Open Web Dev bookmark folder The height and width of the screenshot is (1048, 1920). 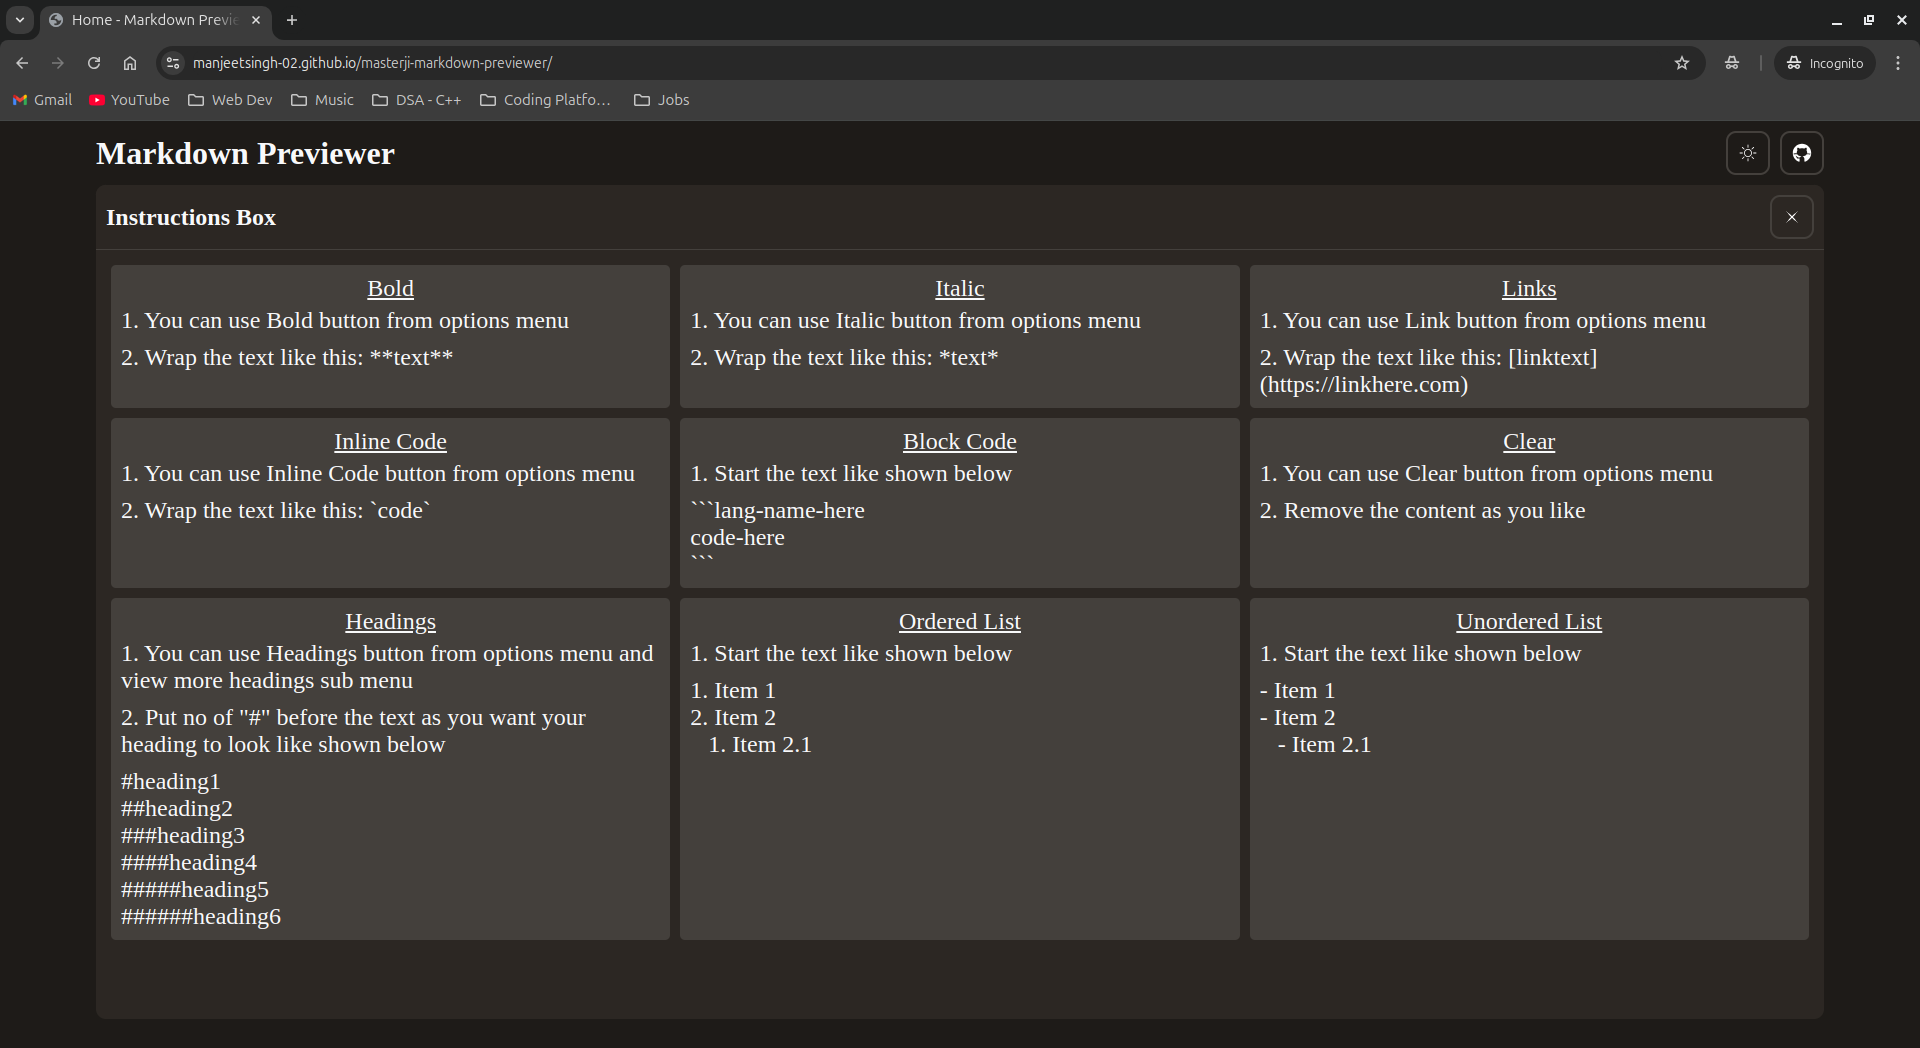click(x=230, y=100)
